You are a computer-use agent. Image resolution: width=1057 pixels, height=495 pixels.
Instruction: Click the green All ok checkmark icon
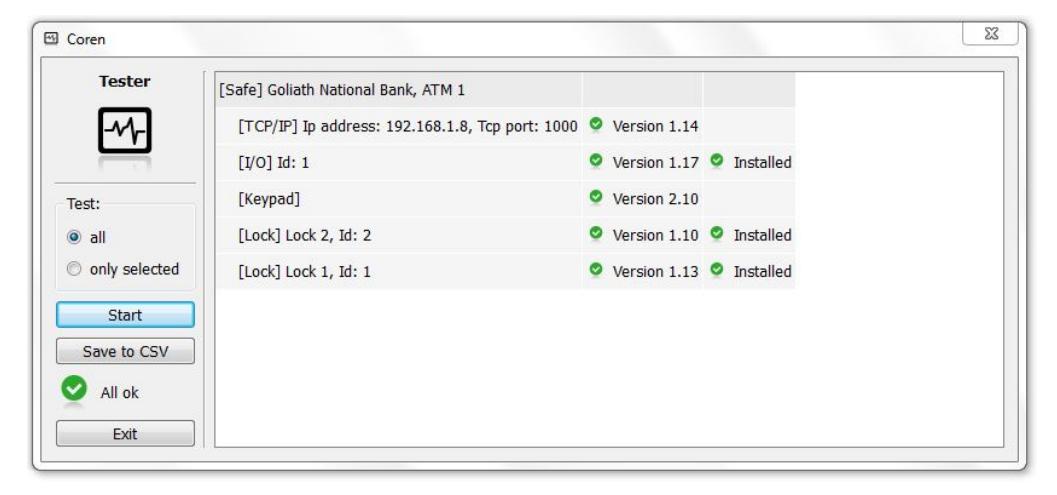(x=73, y=387)
